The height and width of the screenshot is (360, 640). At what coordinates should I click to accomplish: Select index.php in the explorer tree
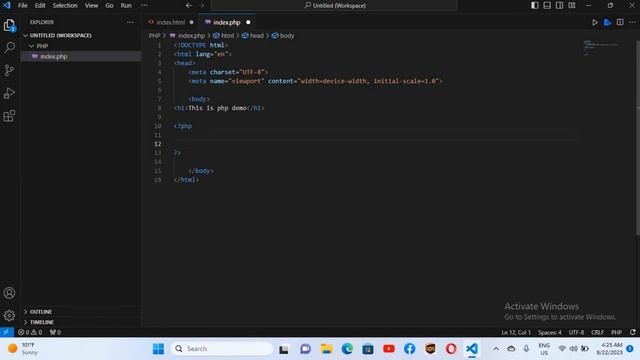point(81,56)
